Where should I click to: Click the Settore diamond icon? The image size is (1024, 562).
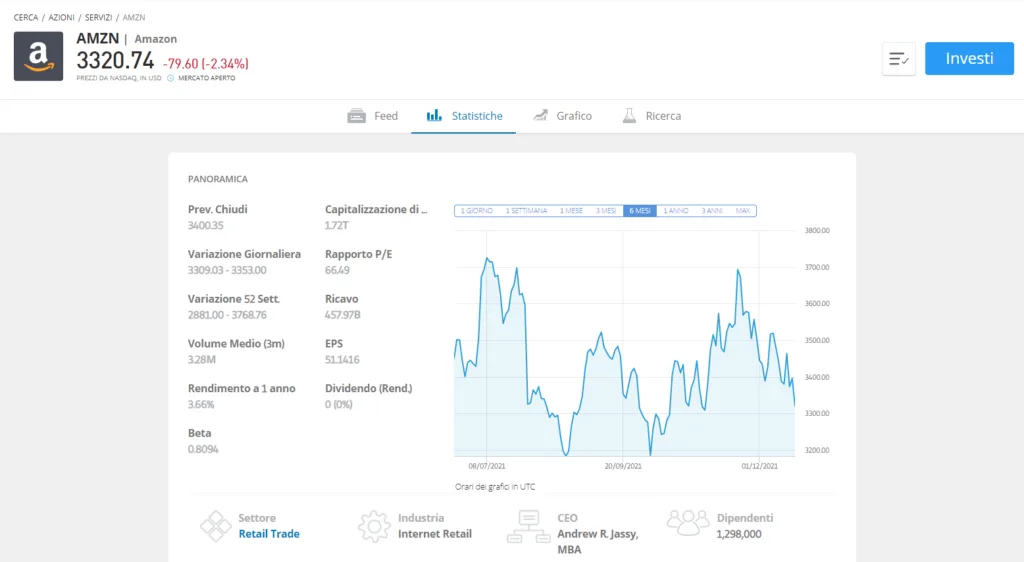[216, 526]
